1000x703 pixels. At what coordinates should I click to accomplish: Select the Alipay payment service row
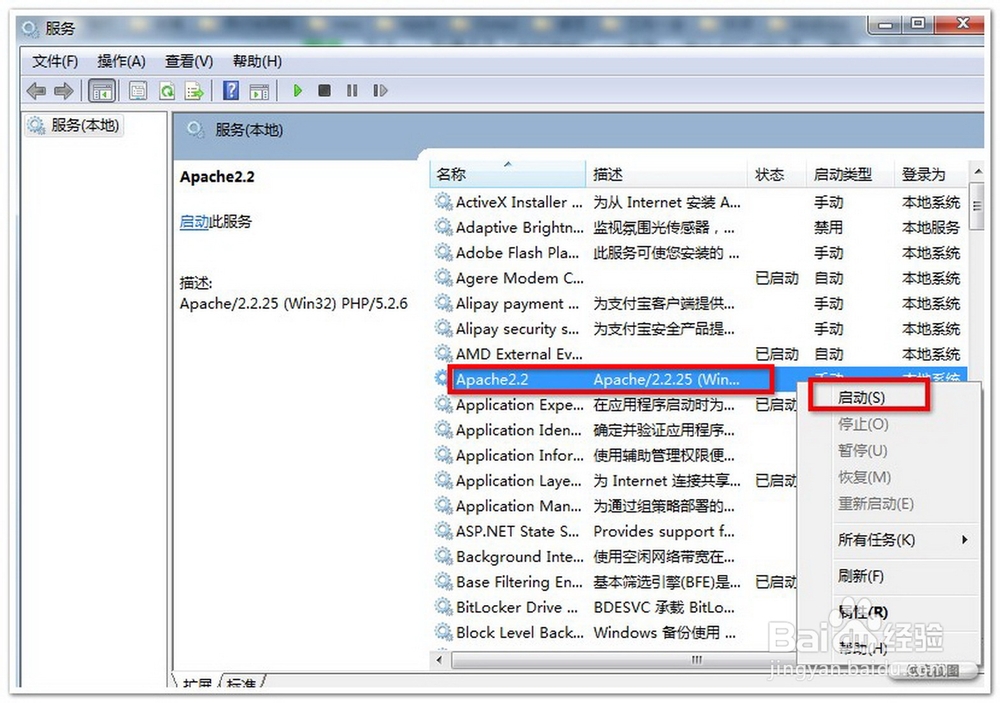698,303
